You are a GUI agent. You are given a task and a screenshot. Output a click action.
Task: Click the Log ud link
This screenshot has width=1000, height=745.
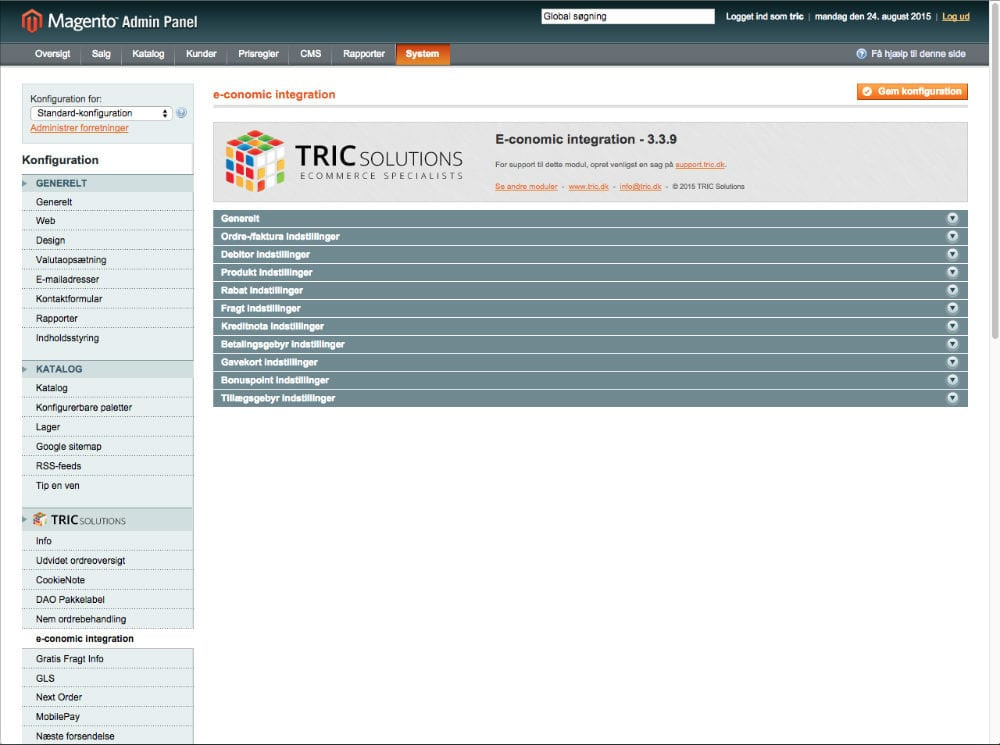coord(954,16)
